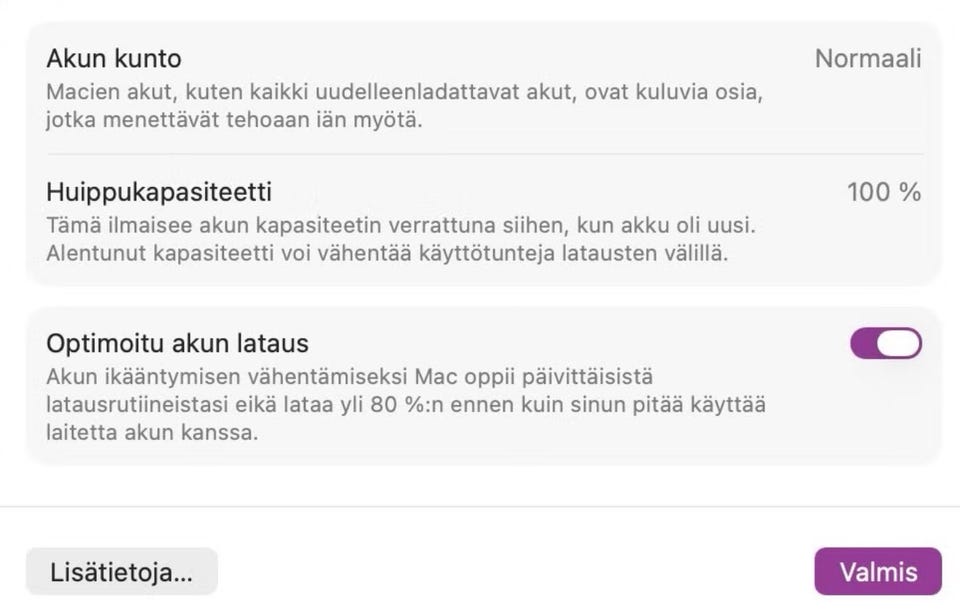Click the line 'jotka menettävät tehoaan iän myötä'
The height and width of the screenshot is (611, 960).
tap(235, 121)
